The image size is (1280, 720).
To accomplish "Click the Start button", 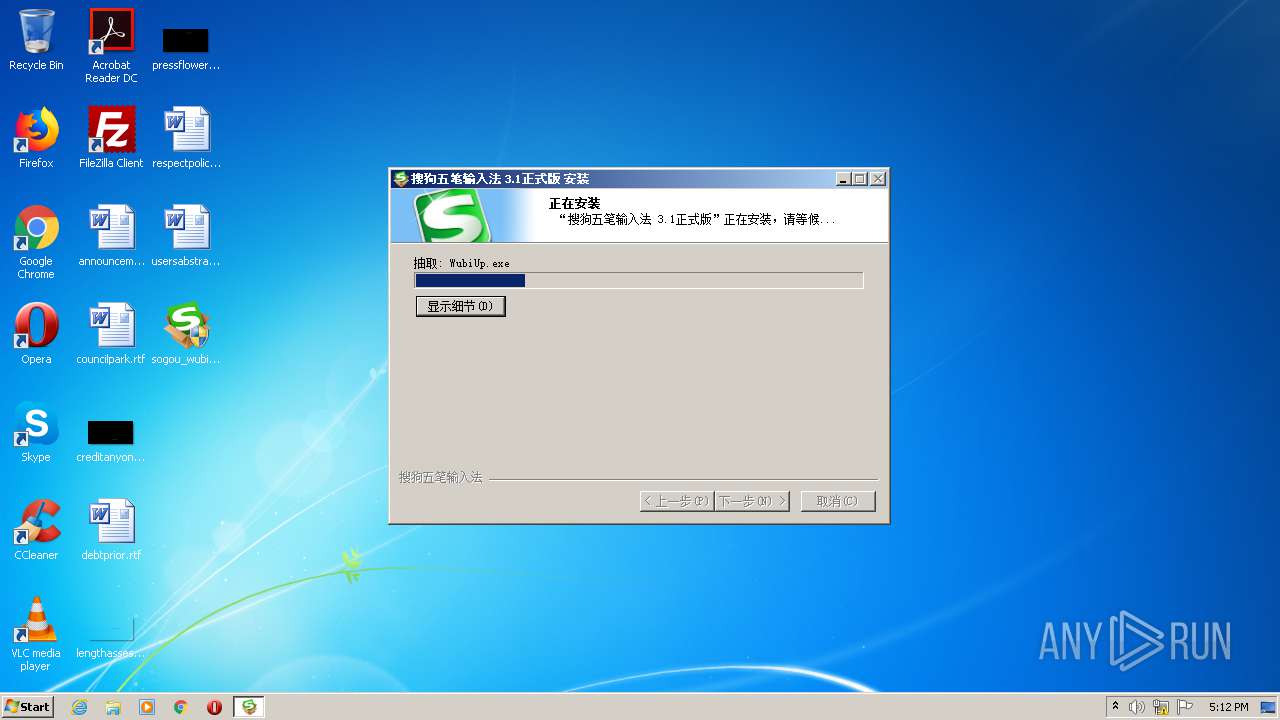I will click(27, 707).
